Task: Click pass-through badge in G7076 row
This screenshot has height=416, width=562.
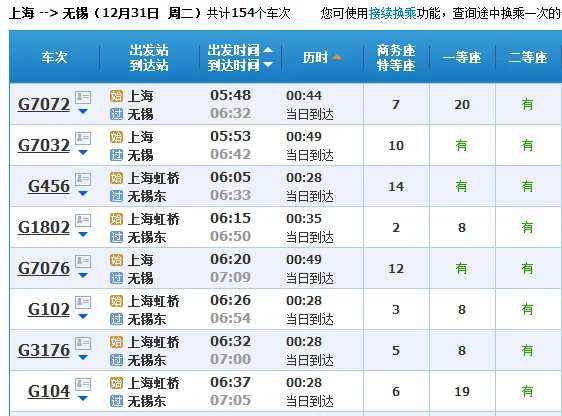Action: click(x=116, y=278)
